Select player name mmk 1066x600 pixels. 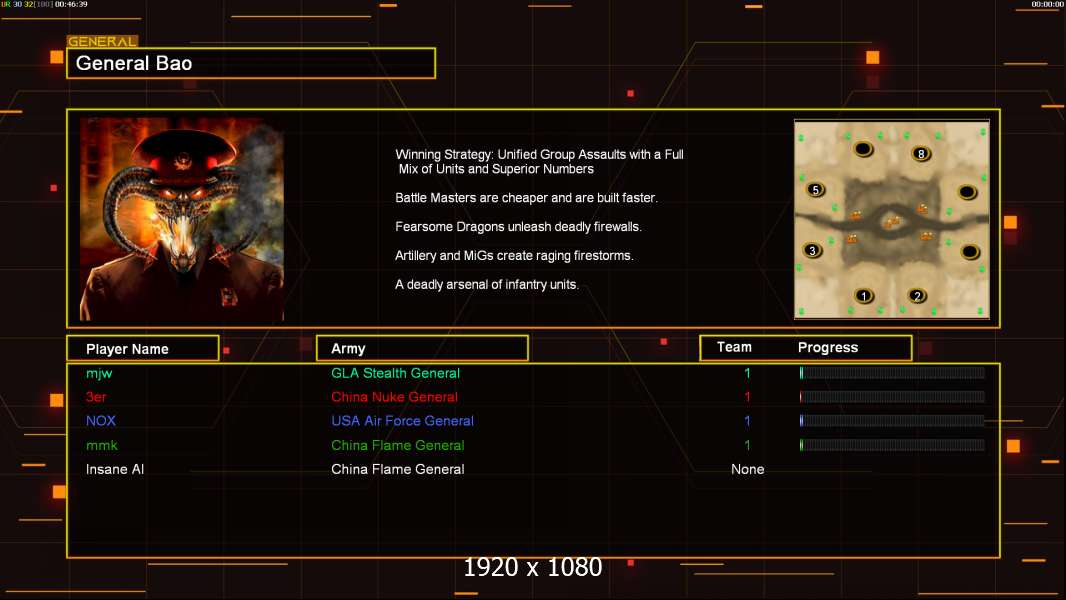coord(102,445)
